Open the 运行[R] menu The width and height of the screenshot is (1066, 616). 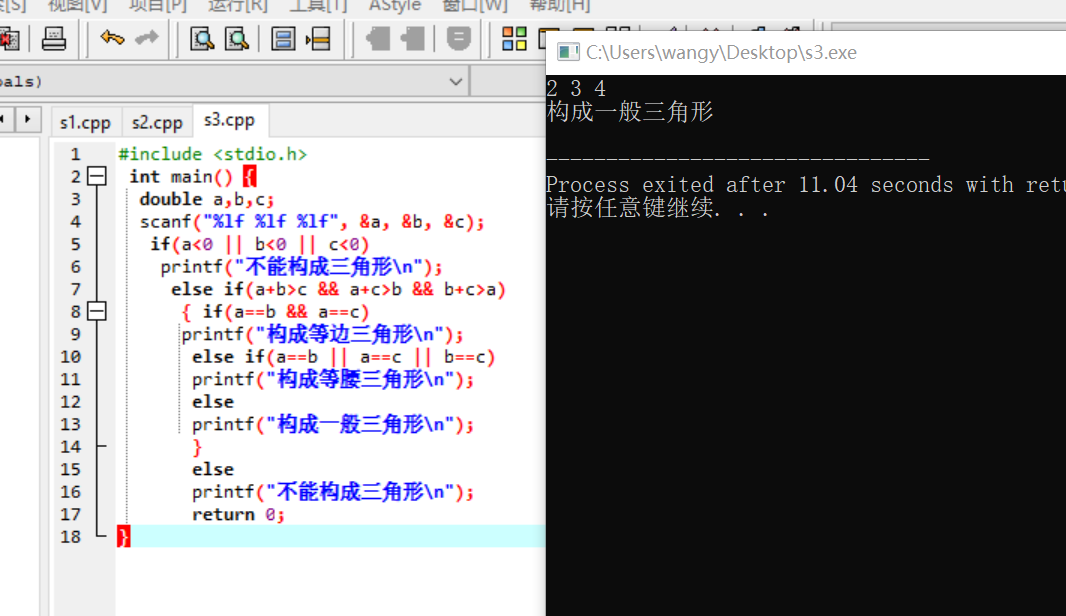coord(238,6)
